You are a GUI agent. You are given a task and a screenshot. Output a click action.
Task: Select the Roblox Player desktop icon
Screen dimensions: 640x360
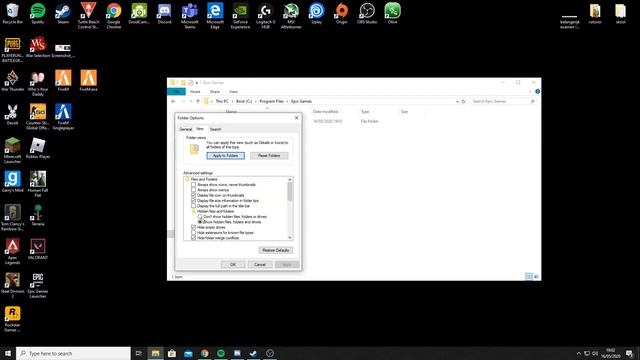pos(38,148)
